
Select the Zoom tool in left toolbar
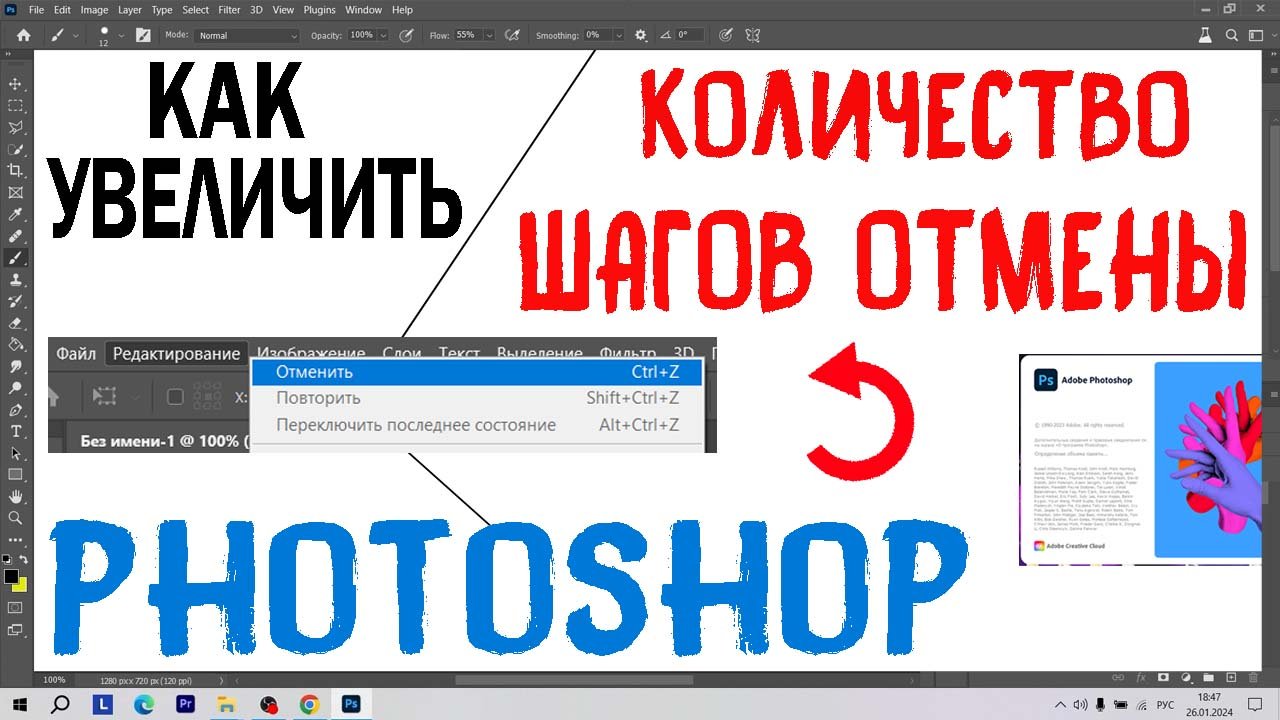point(15,518)
